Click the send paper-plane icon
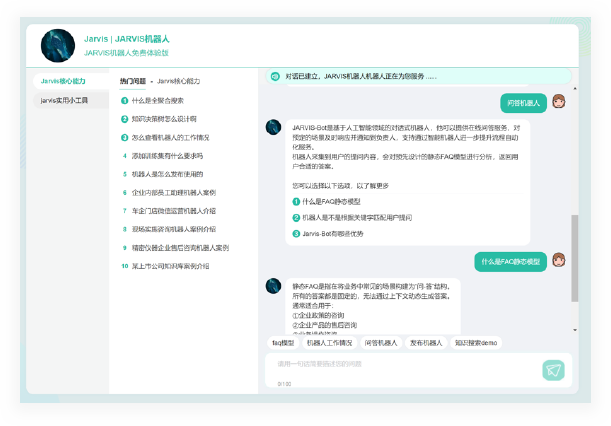 coord(553,370)
